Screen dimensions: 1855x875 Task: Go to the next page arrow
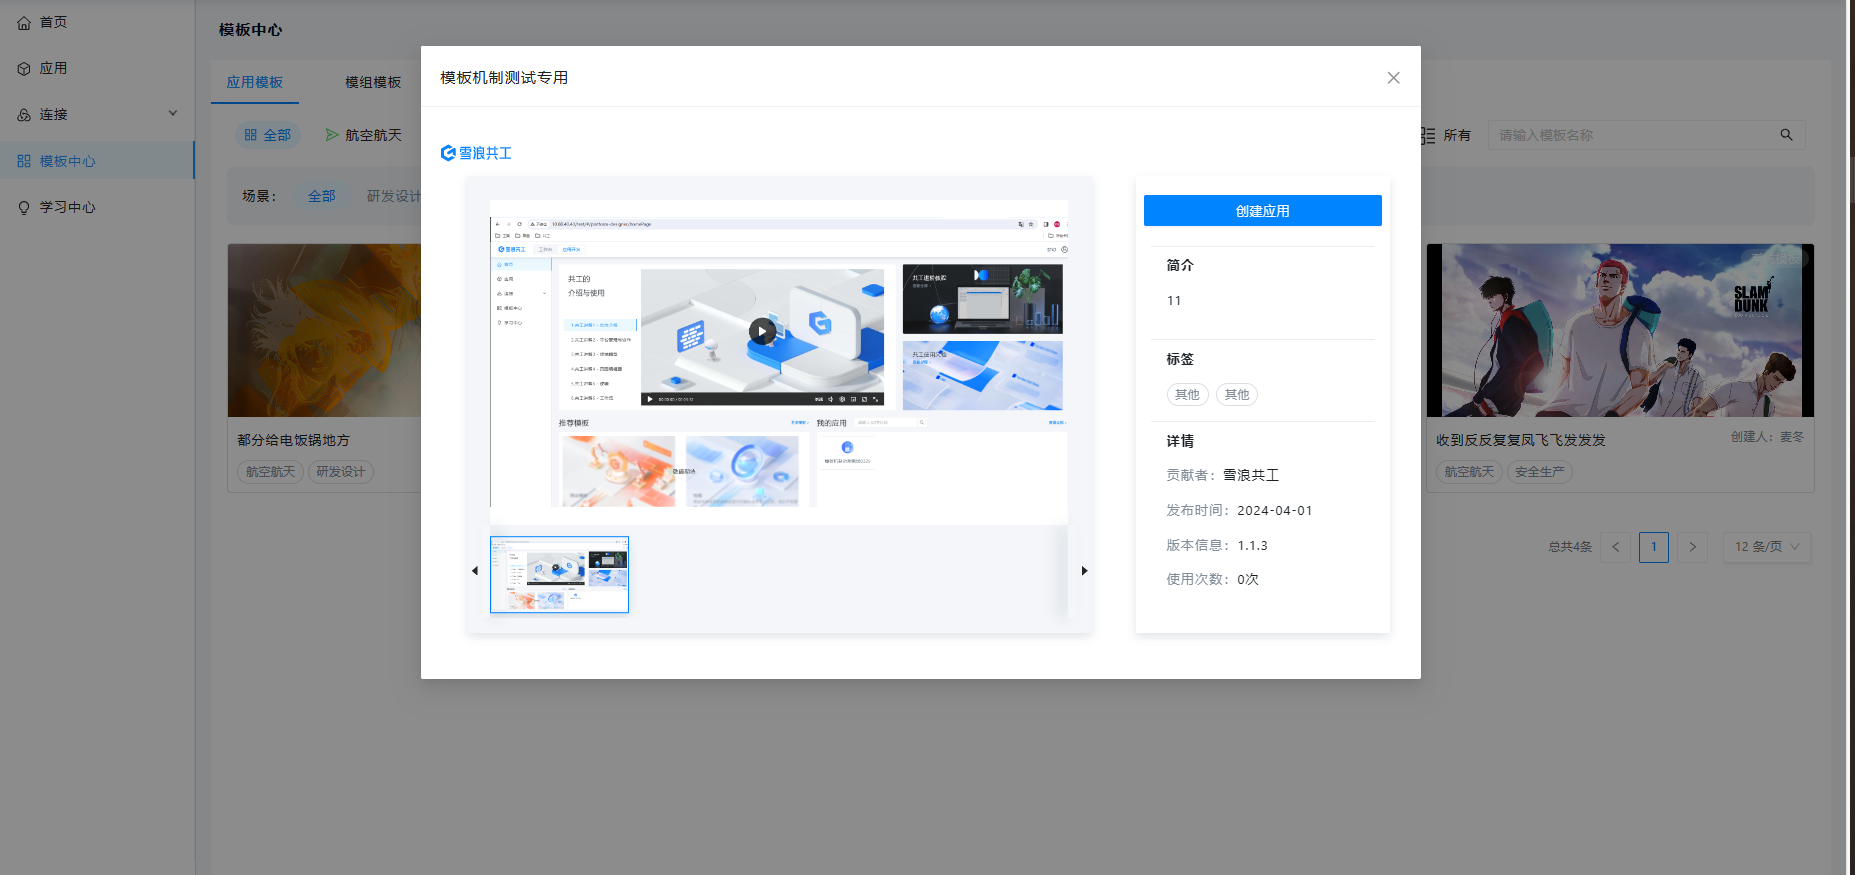click(1692, 547)
